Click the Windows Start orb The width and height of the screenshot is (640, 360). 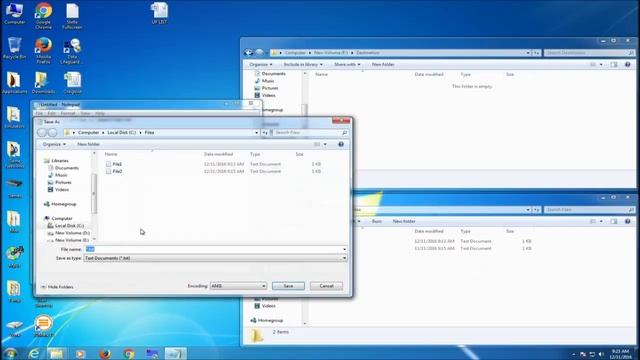point(10,353)
